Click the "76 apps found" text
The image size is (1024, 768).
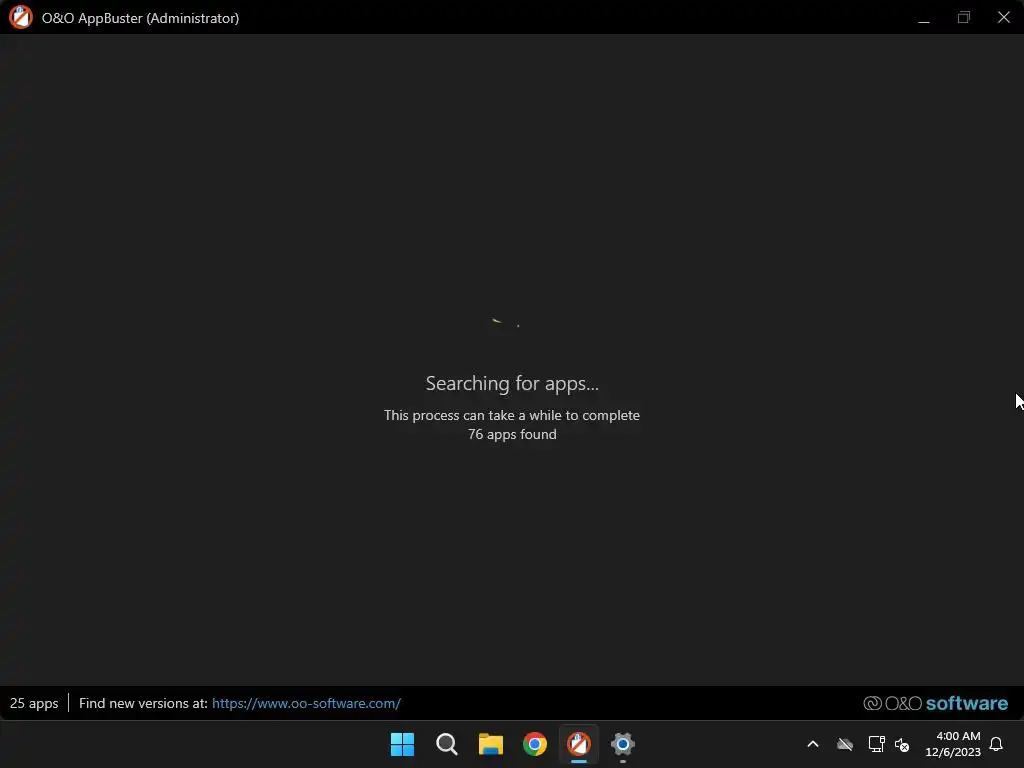512,434
